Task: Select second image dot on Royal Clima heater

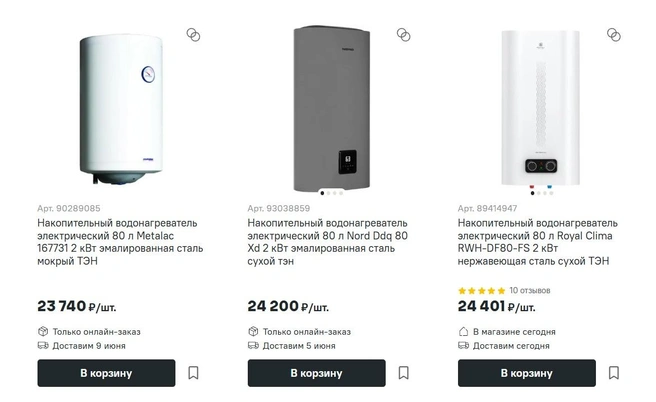Action: click(x=538, y=193)
